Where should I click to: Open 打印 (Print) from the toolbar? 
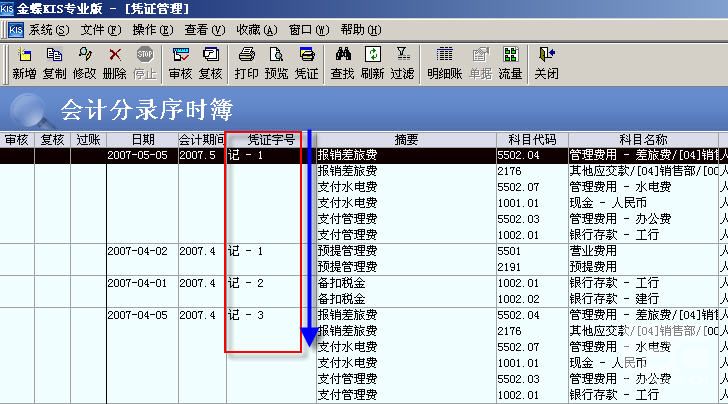[246, 62]
